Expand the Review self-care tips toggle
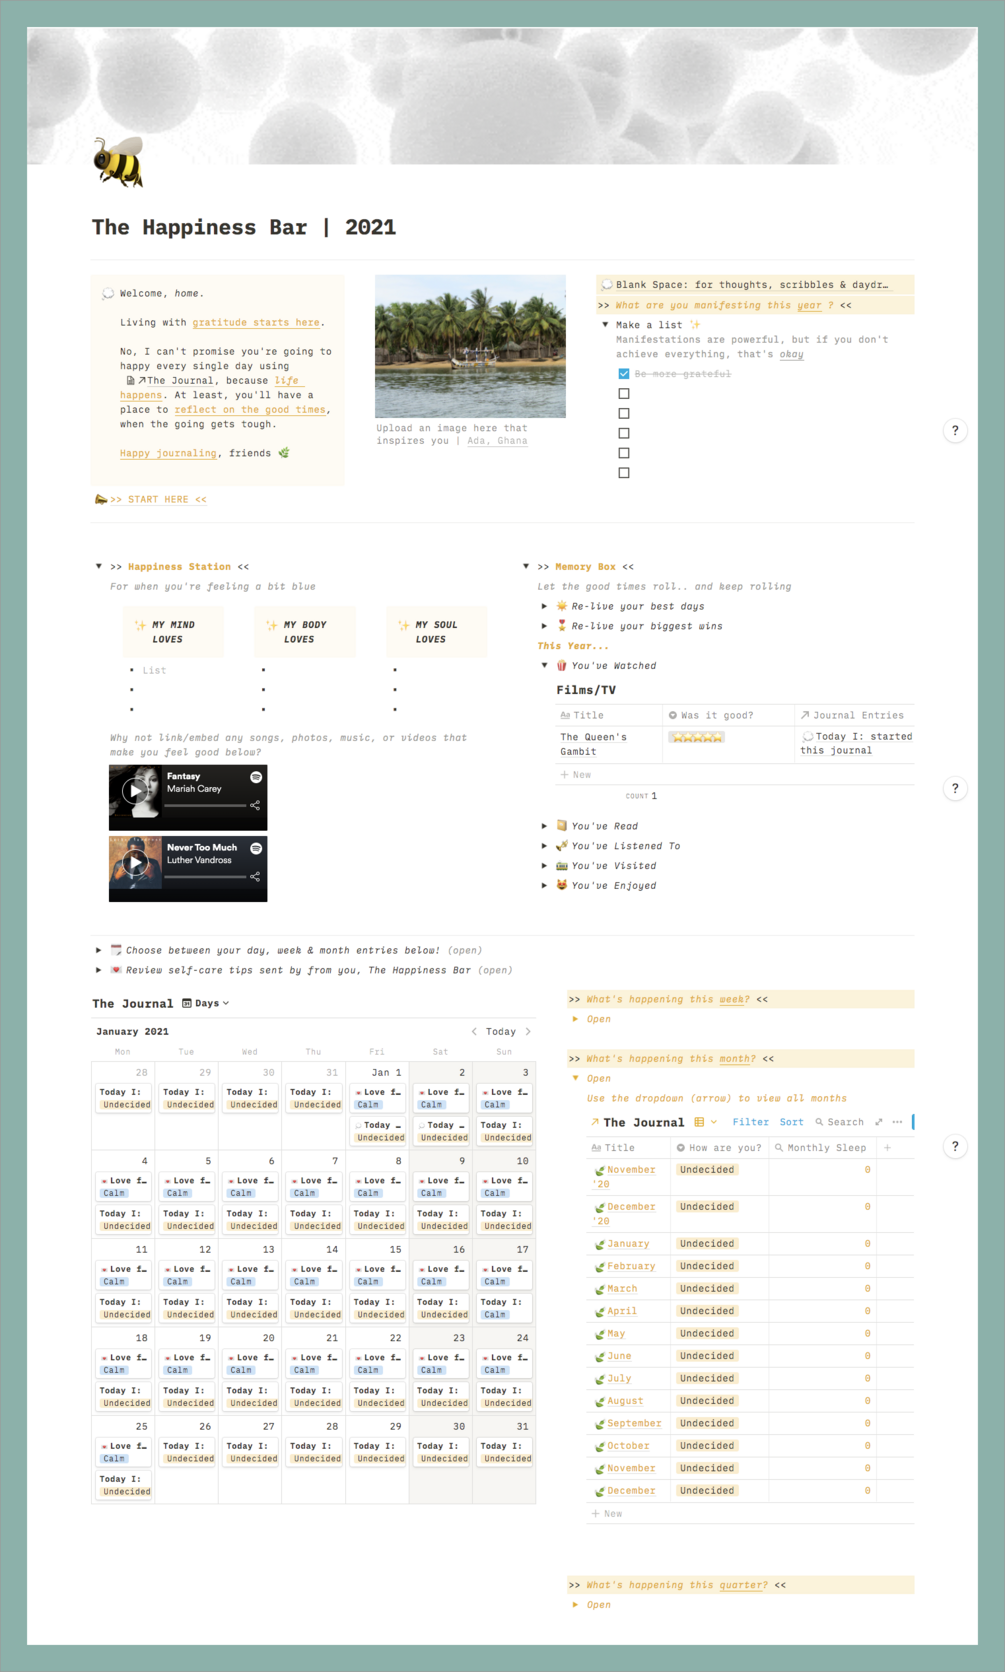 point(98,970)
